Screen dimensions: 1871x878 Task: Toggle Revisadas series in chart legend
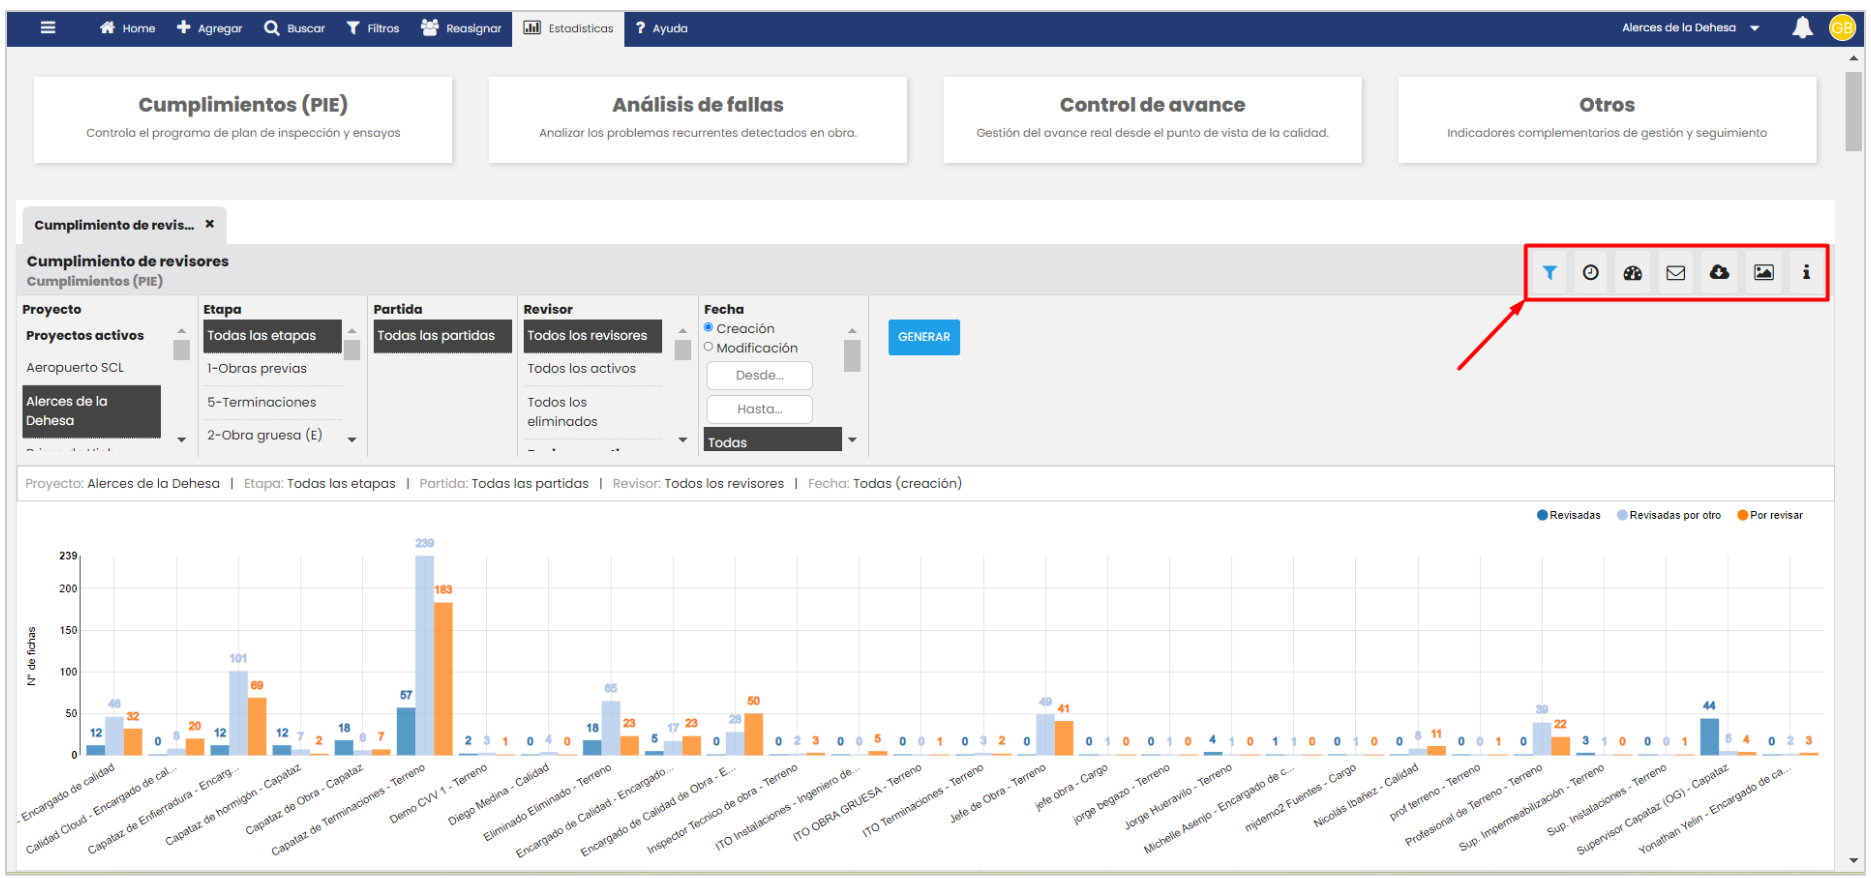click(x=1568, y=516)
